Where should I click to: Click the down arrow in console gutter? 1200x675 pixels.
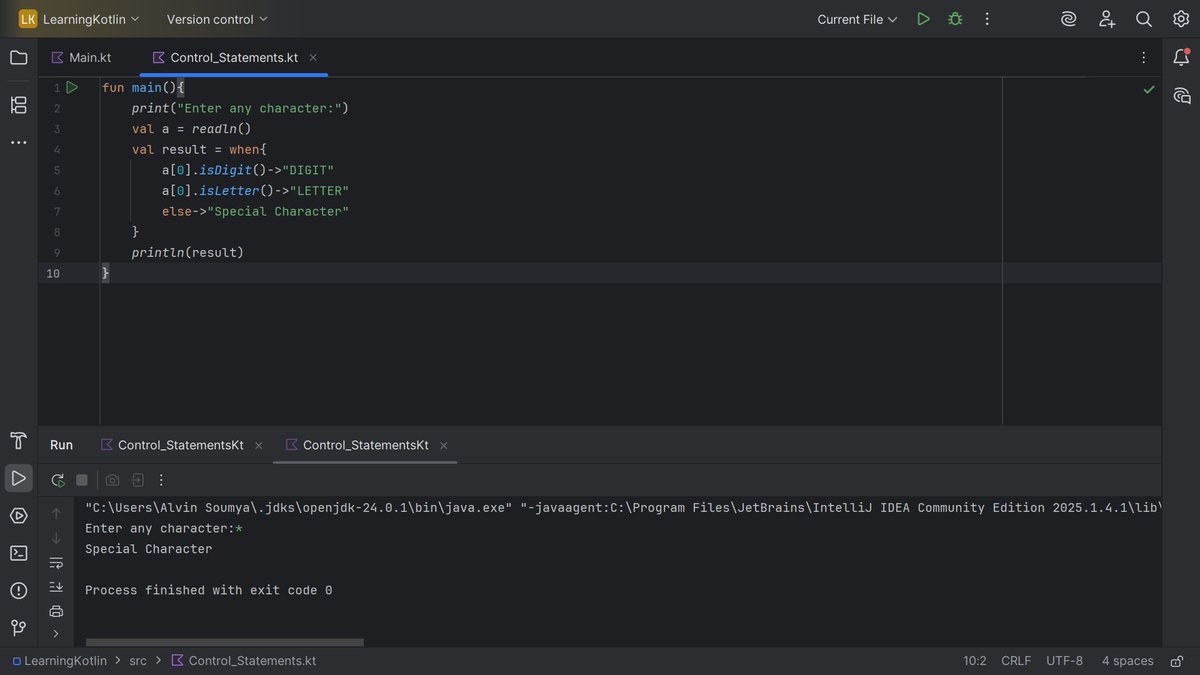[x=56, y=538]
